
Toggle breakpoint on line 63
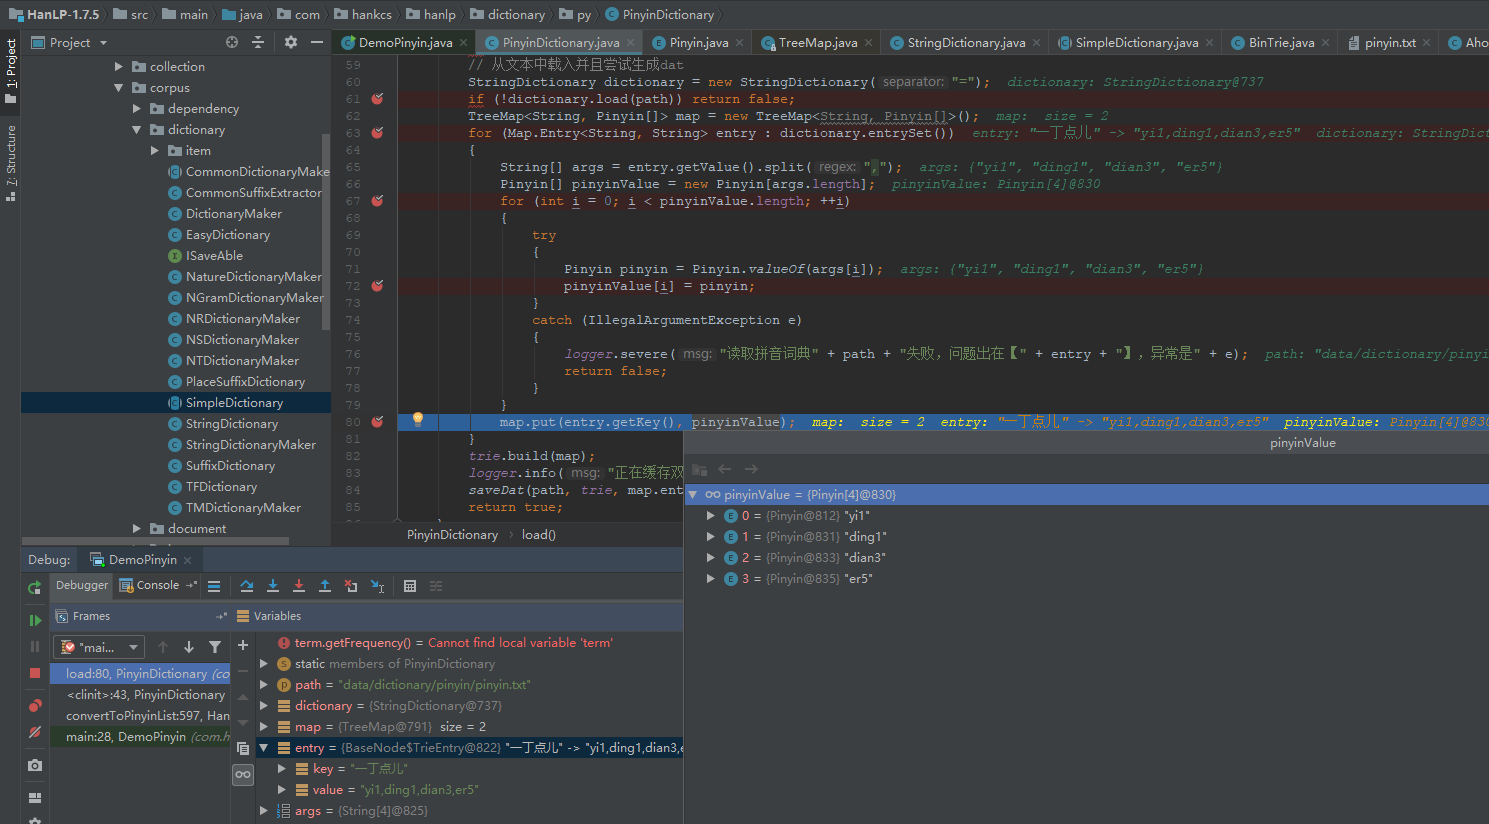tap(377, 133)
